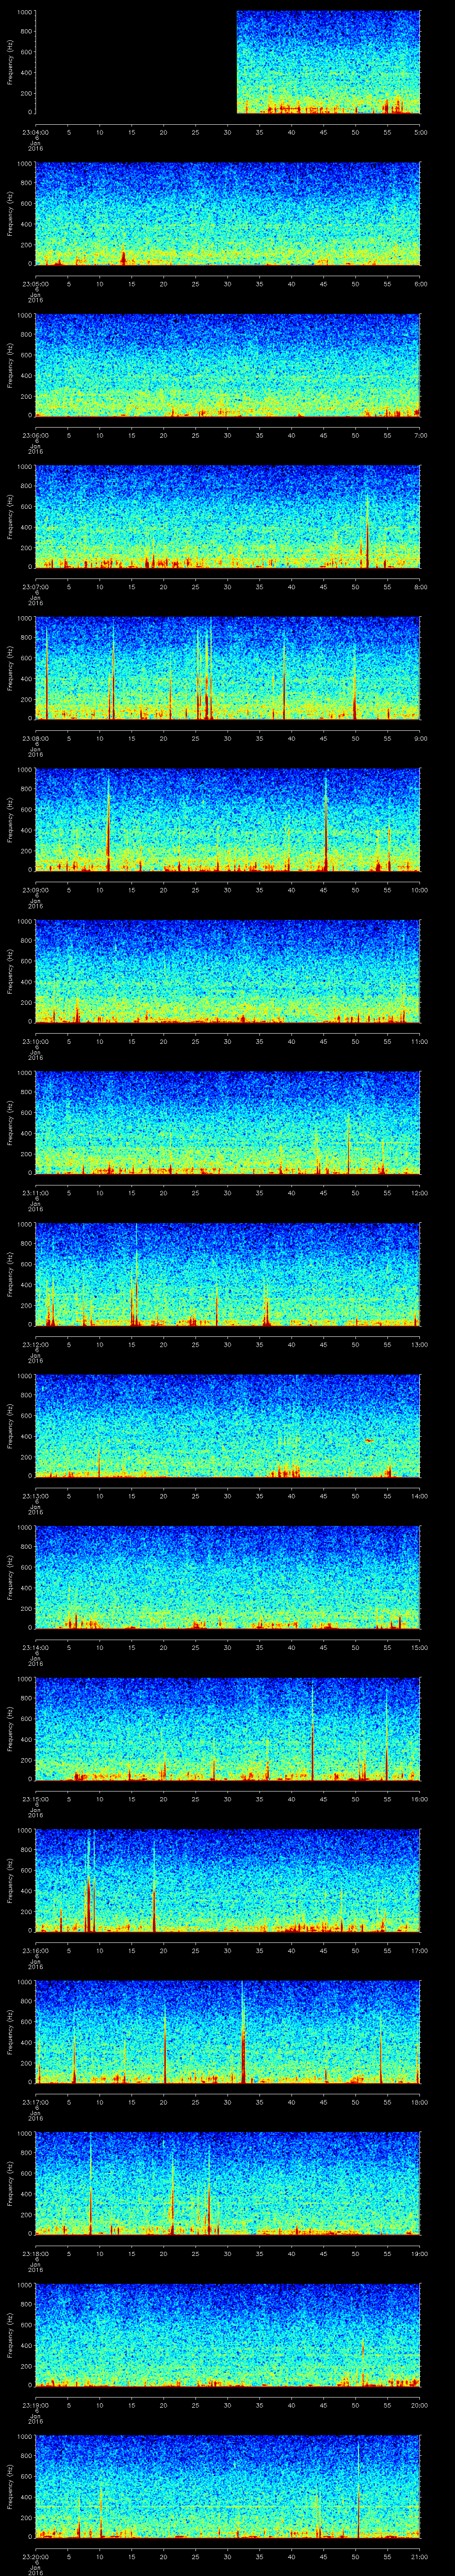Select the spectrogram panel starting at 23:13:00
Image resolution: width=455 pixels, height=2576 pixels.
228,1426
